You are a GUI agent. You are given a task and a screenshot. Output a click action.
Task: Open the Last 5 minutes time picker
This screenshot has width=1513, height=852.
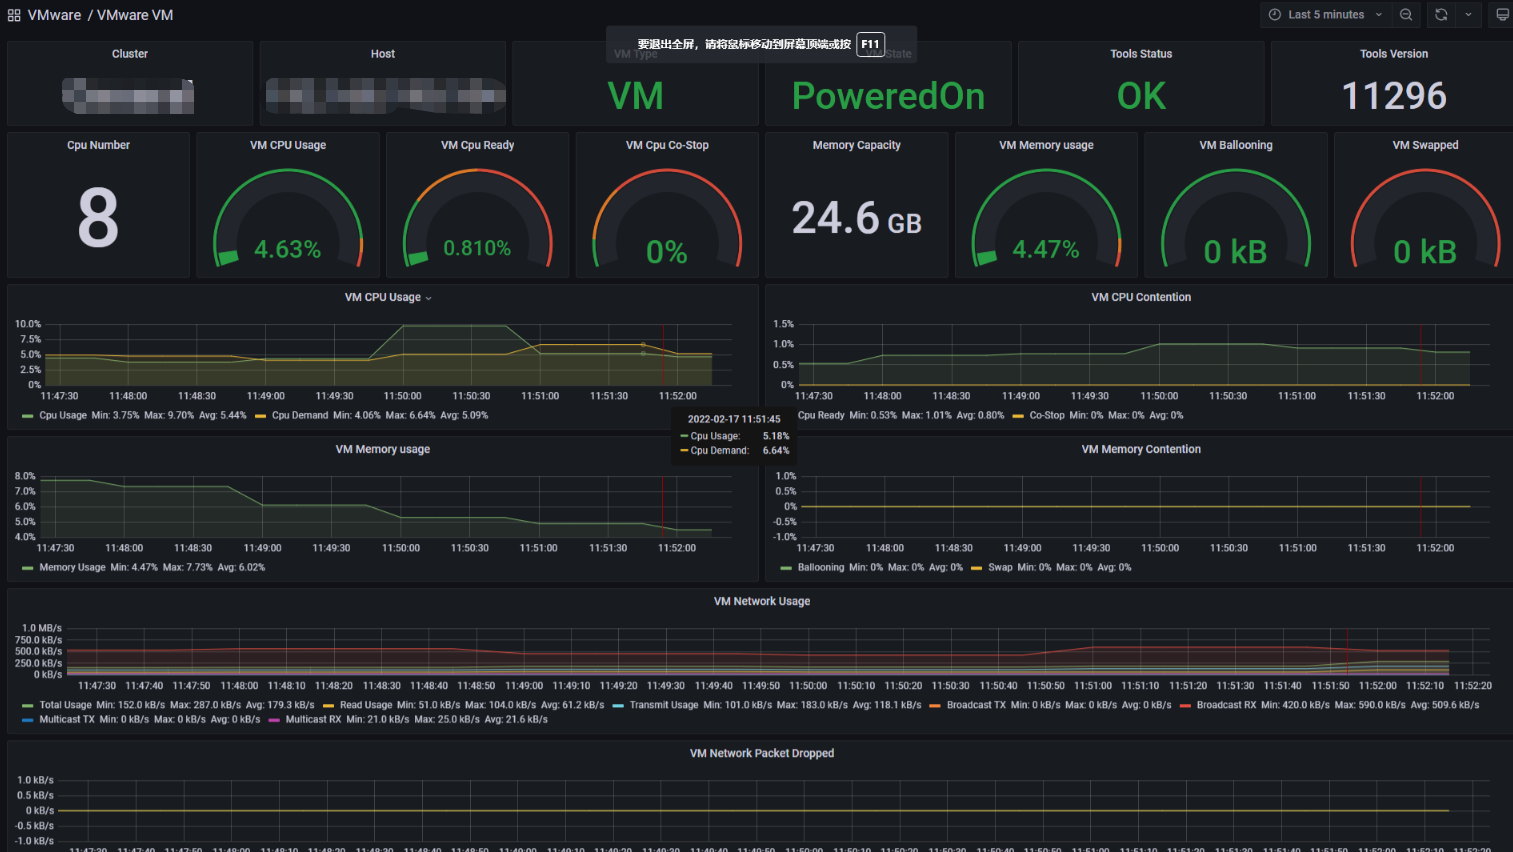pyautogui.click(x=1326, y=15)
